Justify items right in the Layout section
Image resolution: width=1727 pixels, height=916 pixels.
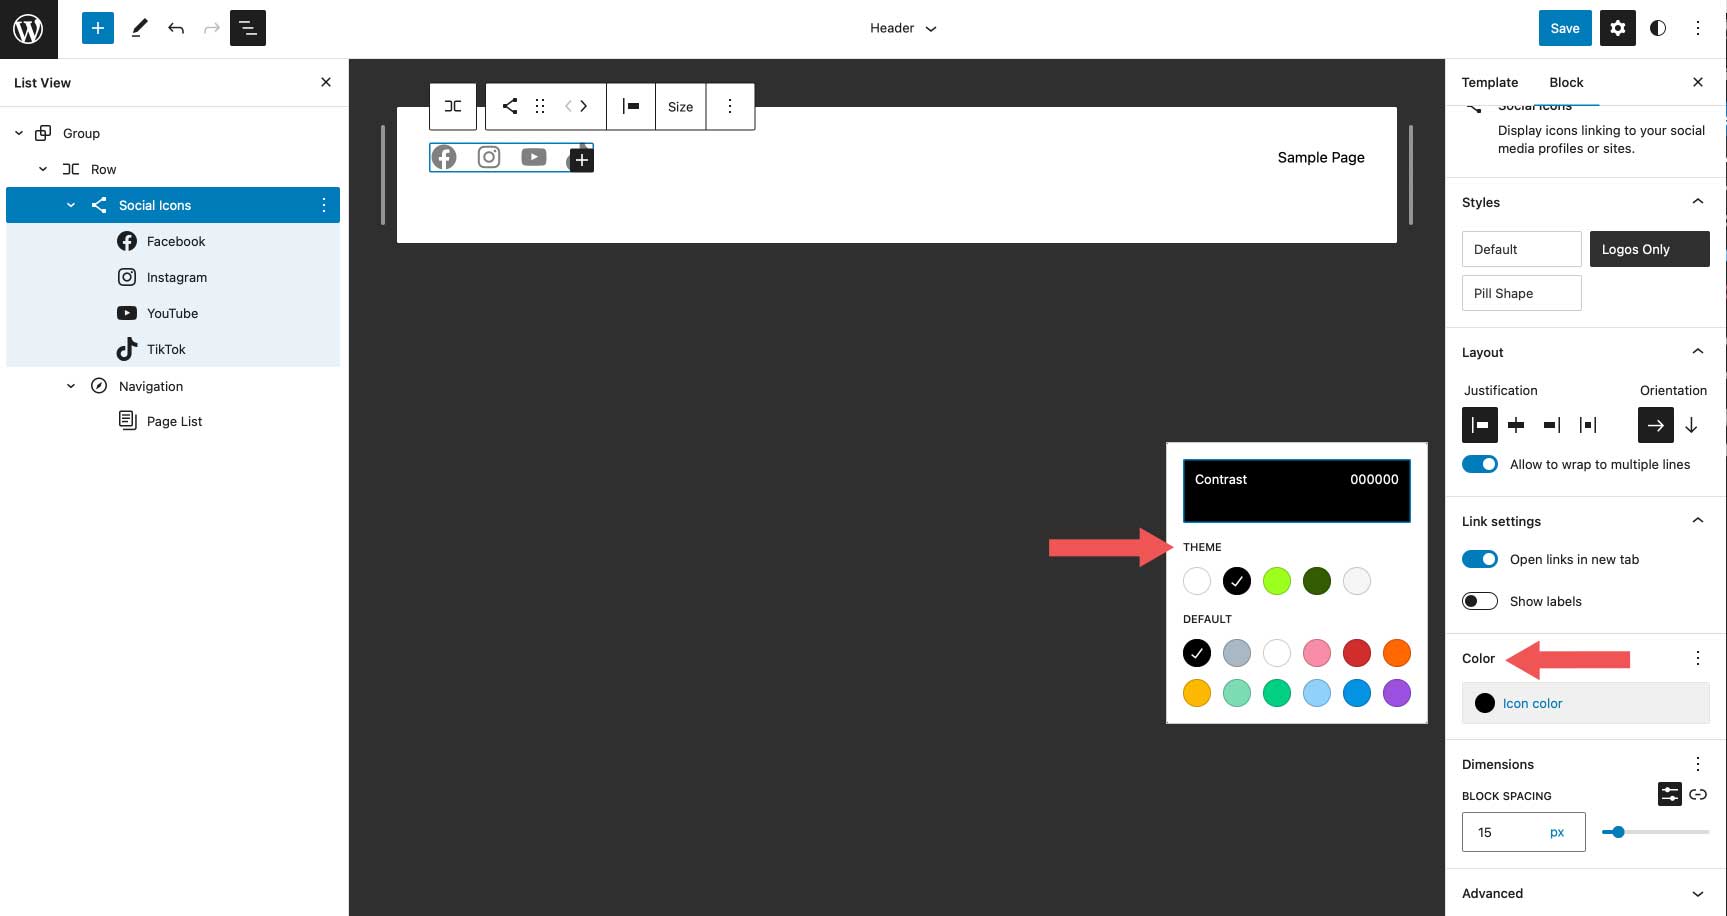click(1551, 425)
